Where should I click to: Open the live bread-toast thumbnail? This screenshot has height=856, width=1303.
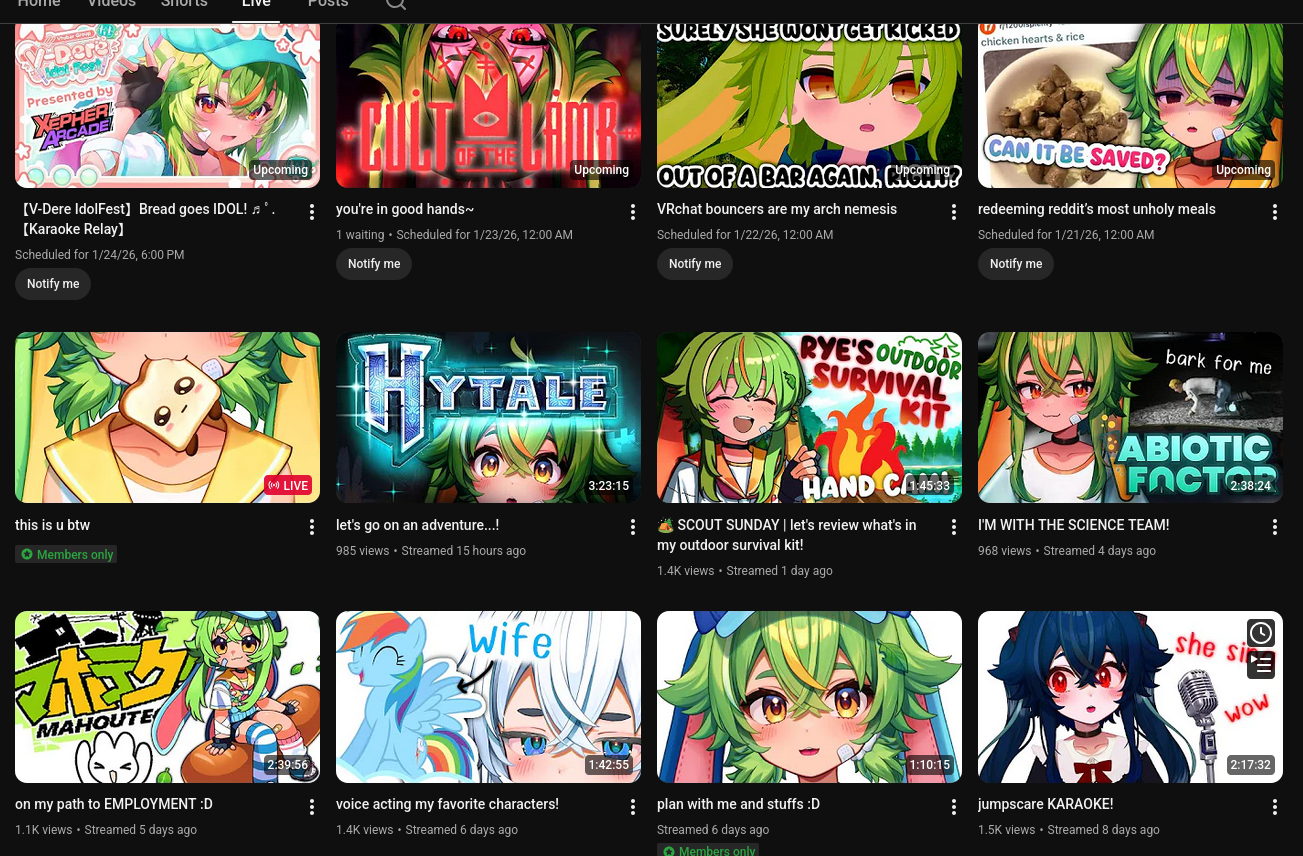[x=167, y=417]
